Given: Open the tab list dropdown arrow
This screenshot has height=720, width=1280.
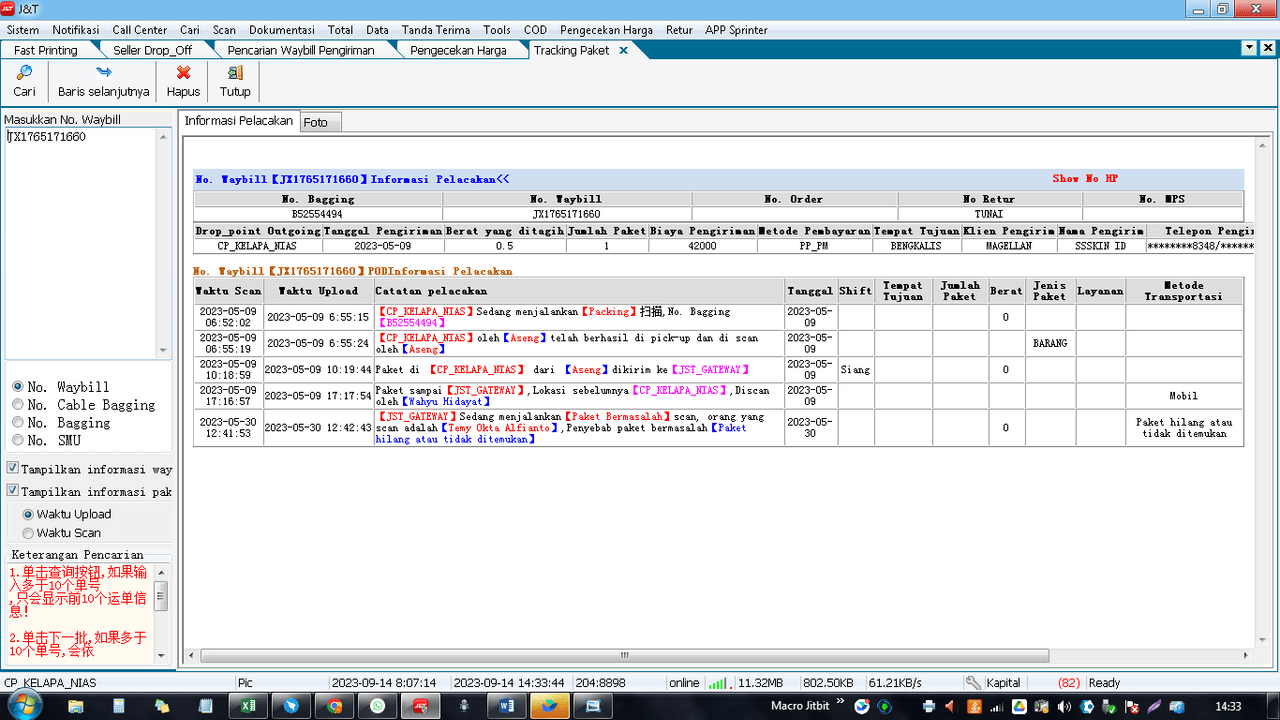Looking at the screenshot, I should (1249, 47).
